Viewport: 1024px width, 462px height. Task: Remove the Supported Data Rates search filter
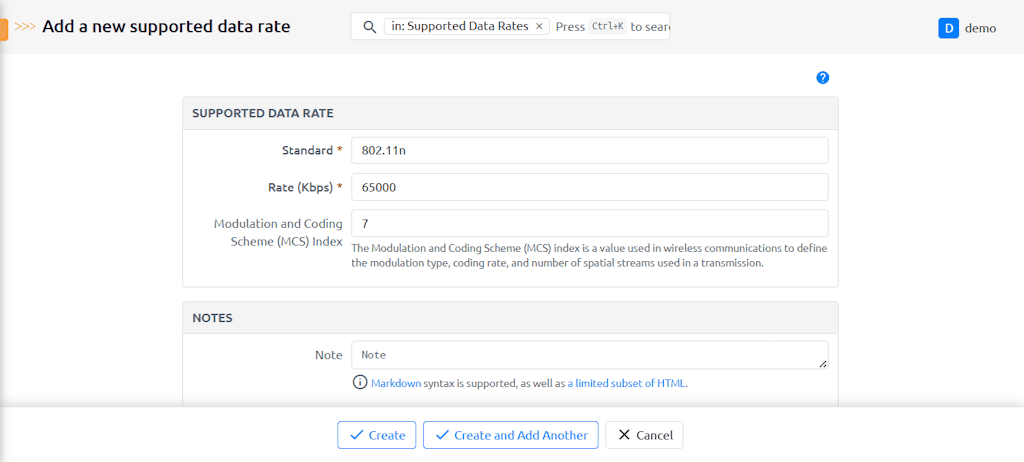pyautogui.click(x=539, y=27)
